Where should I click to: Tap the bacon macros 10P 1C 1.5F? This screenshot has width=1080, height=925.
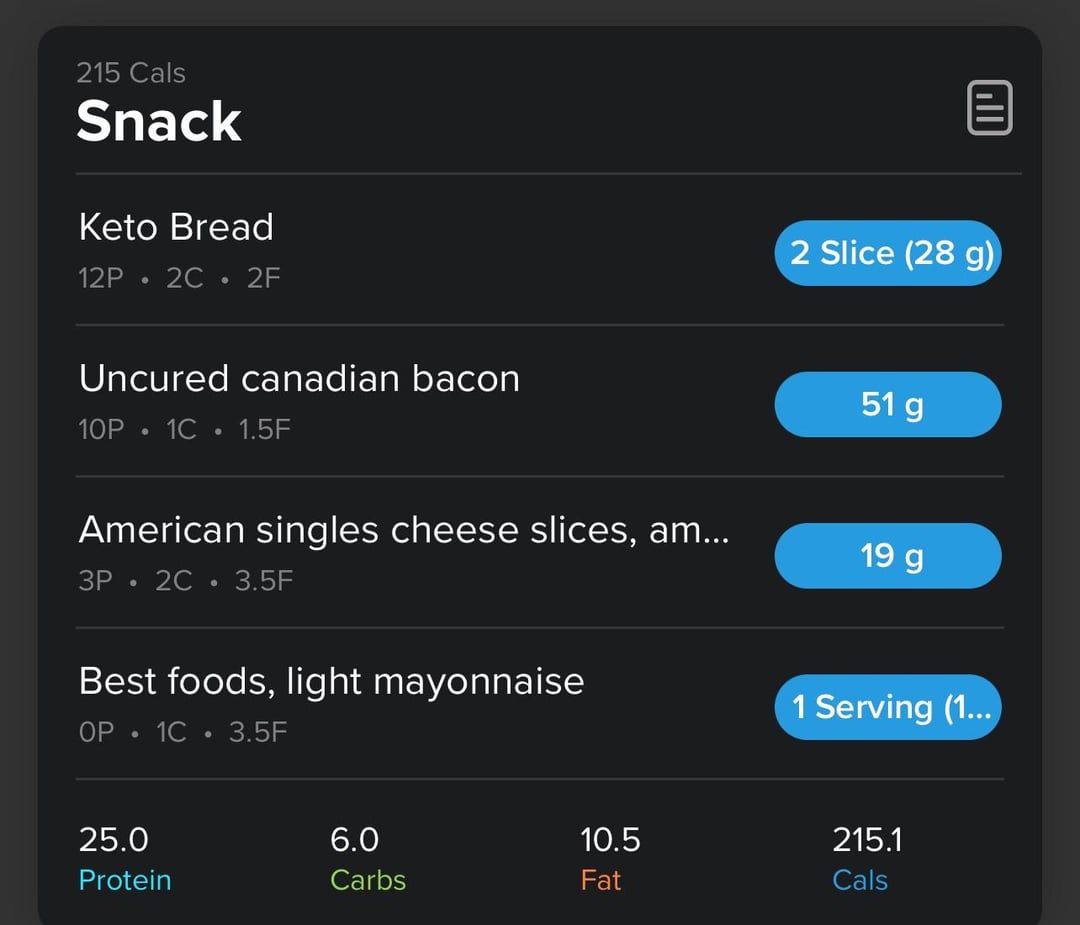(x=185, y=430)
